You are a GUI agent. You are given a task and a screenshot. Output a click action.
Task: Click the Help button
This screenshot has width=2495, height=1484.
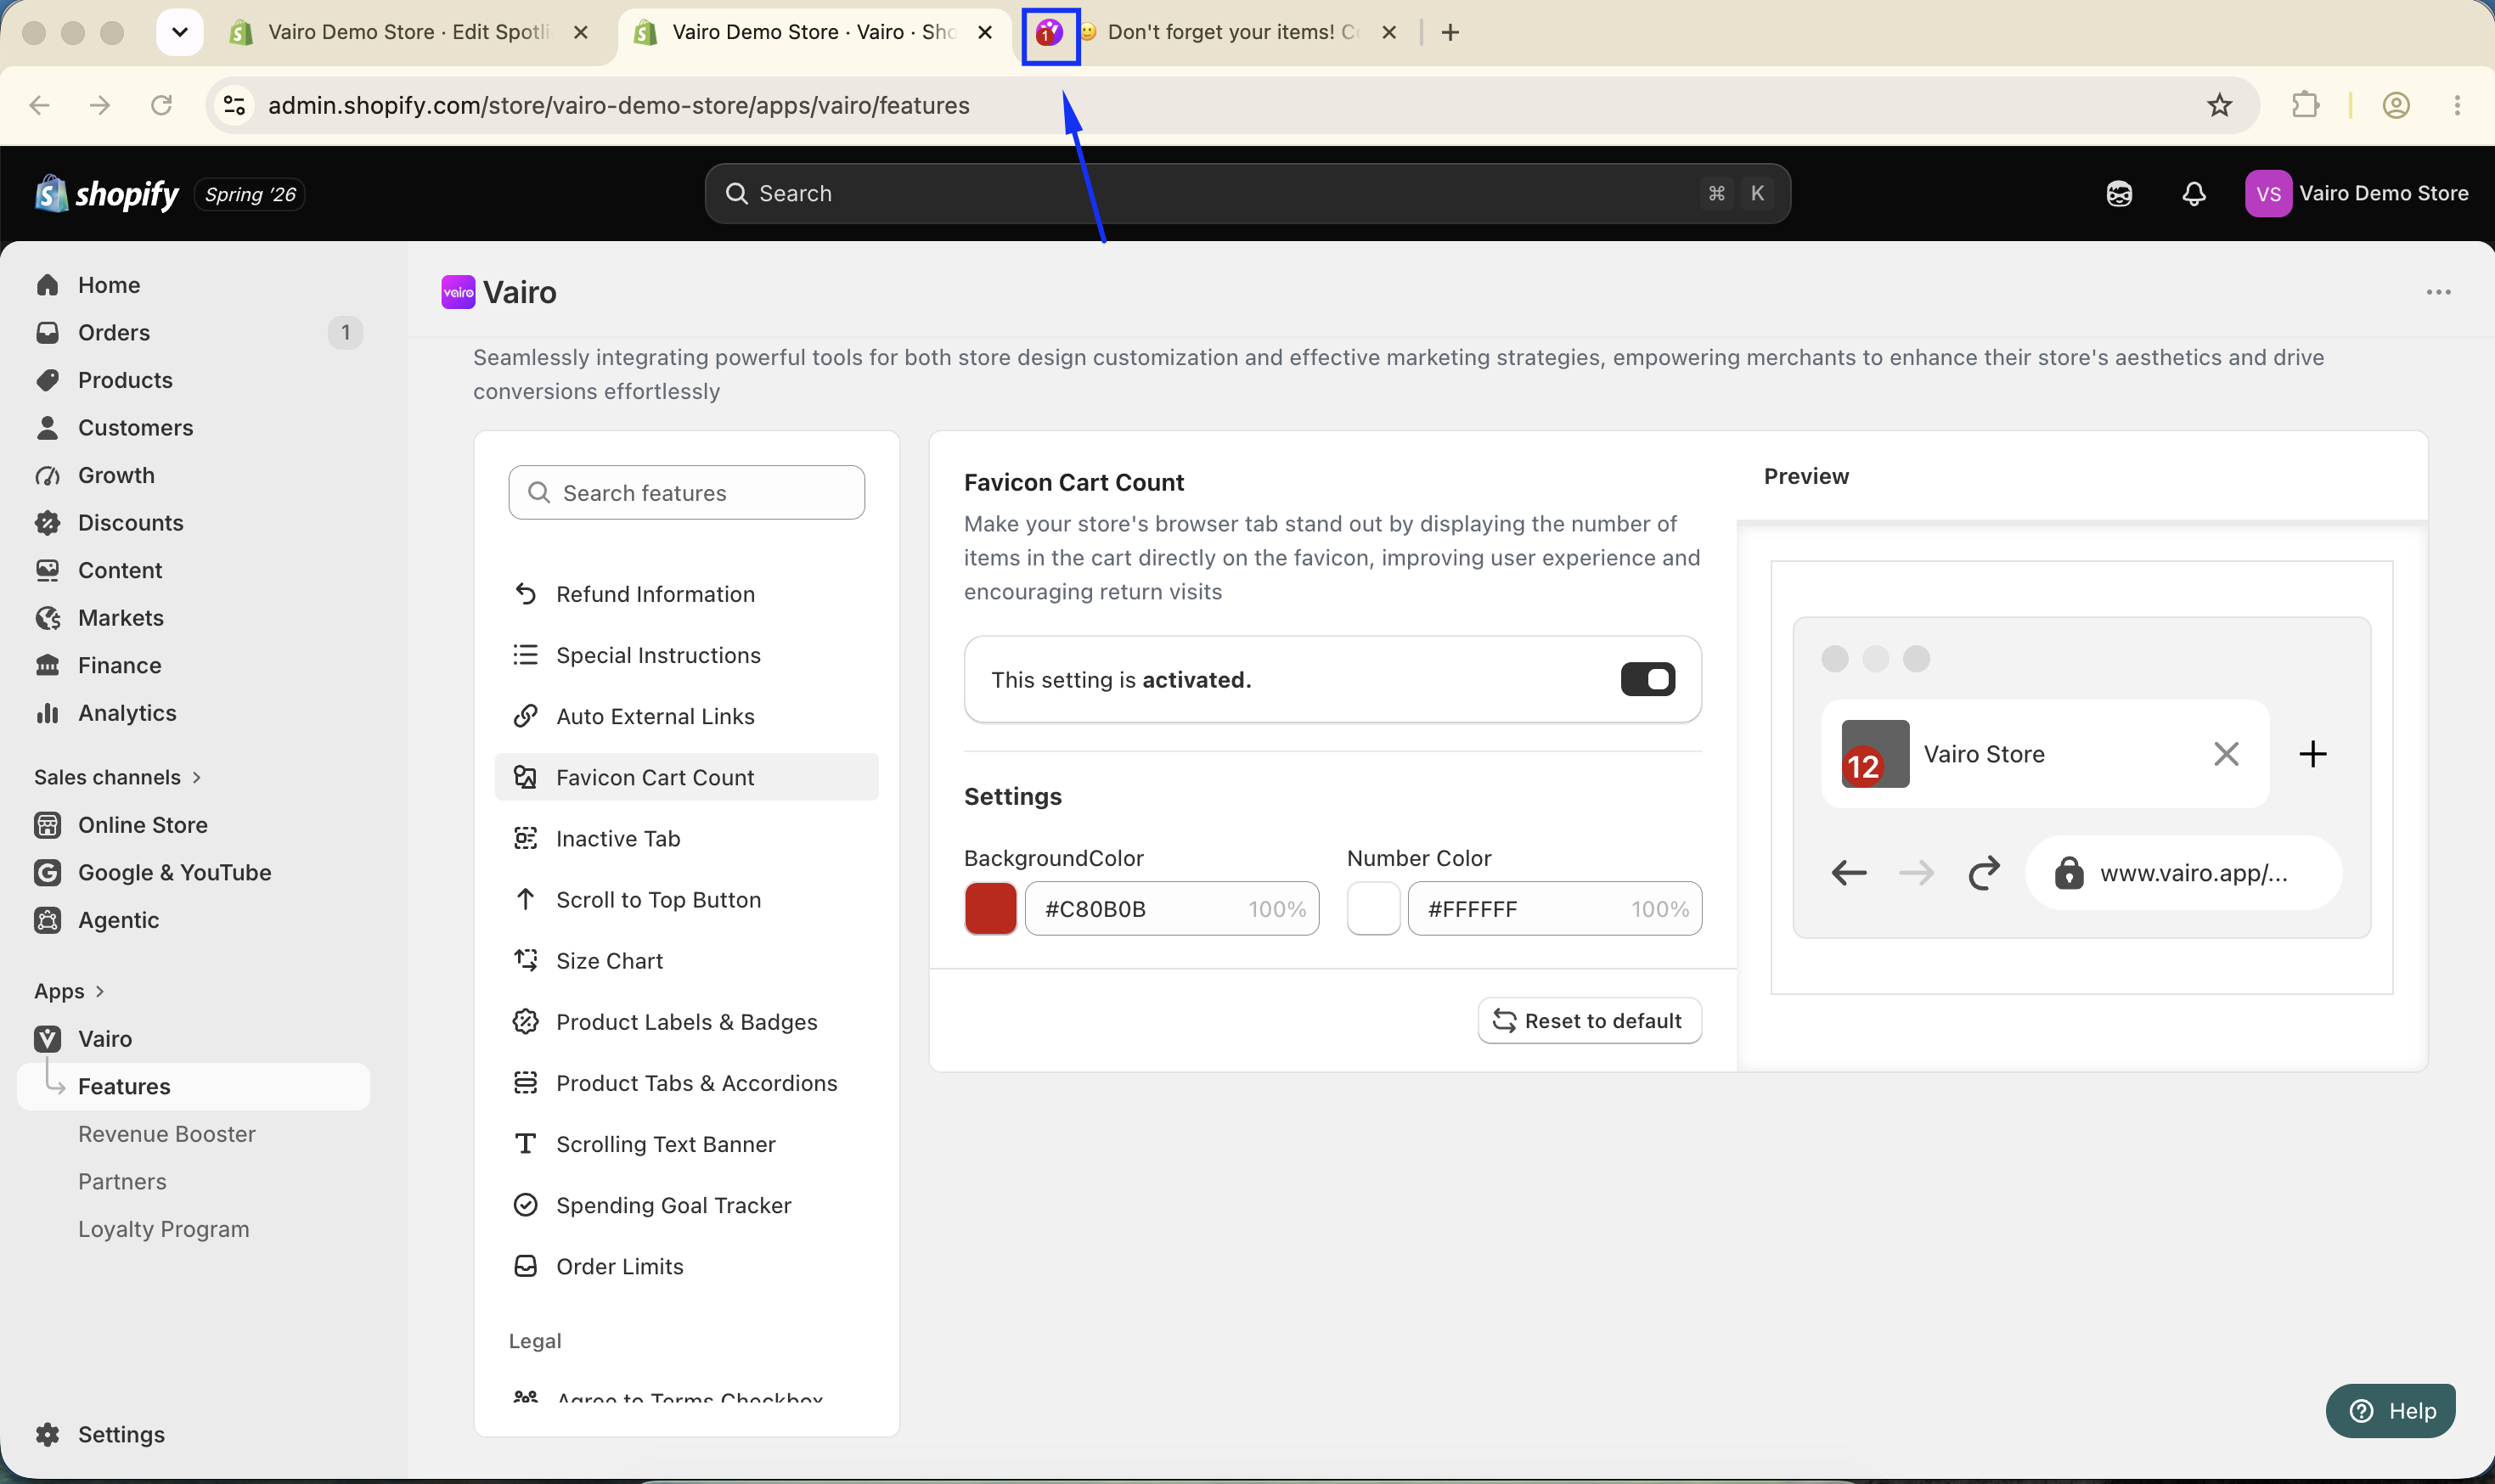(x=2390, y=1410)
